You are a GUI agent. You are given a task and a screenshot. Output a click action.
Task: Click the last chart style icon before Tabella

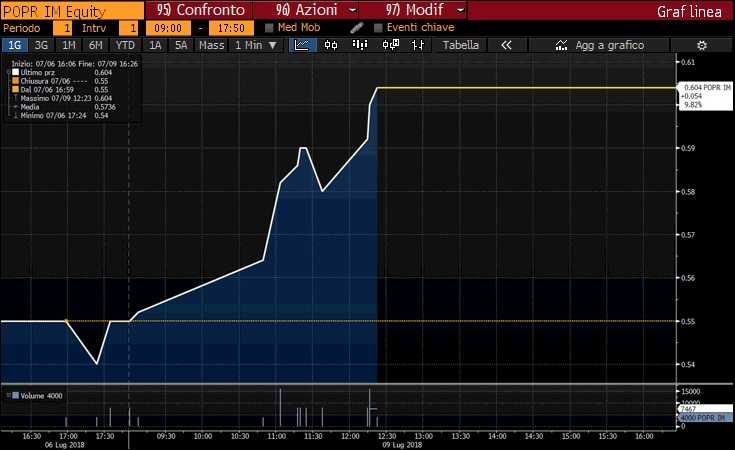419,45
